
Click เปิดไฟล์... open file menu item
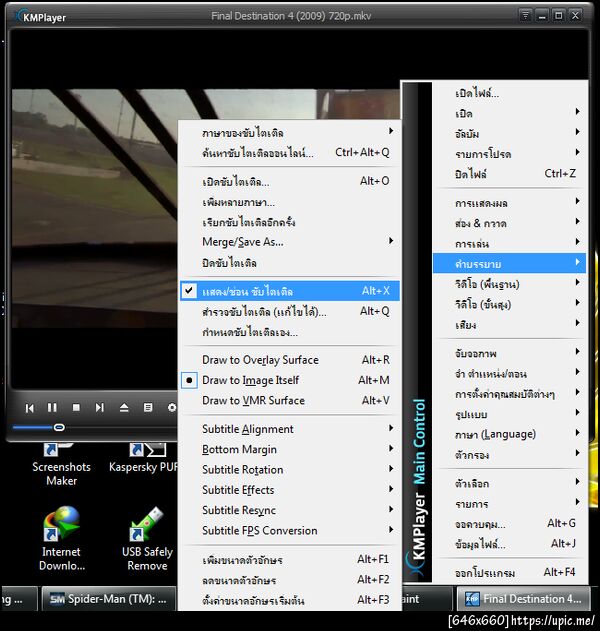click(509, 93)
